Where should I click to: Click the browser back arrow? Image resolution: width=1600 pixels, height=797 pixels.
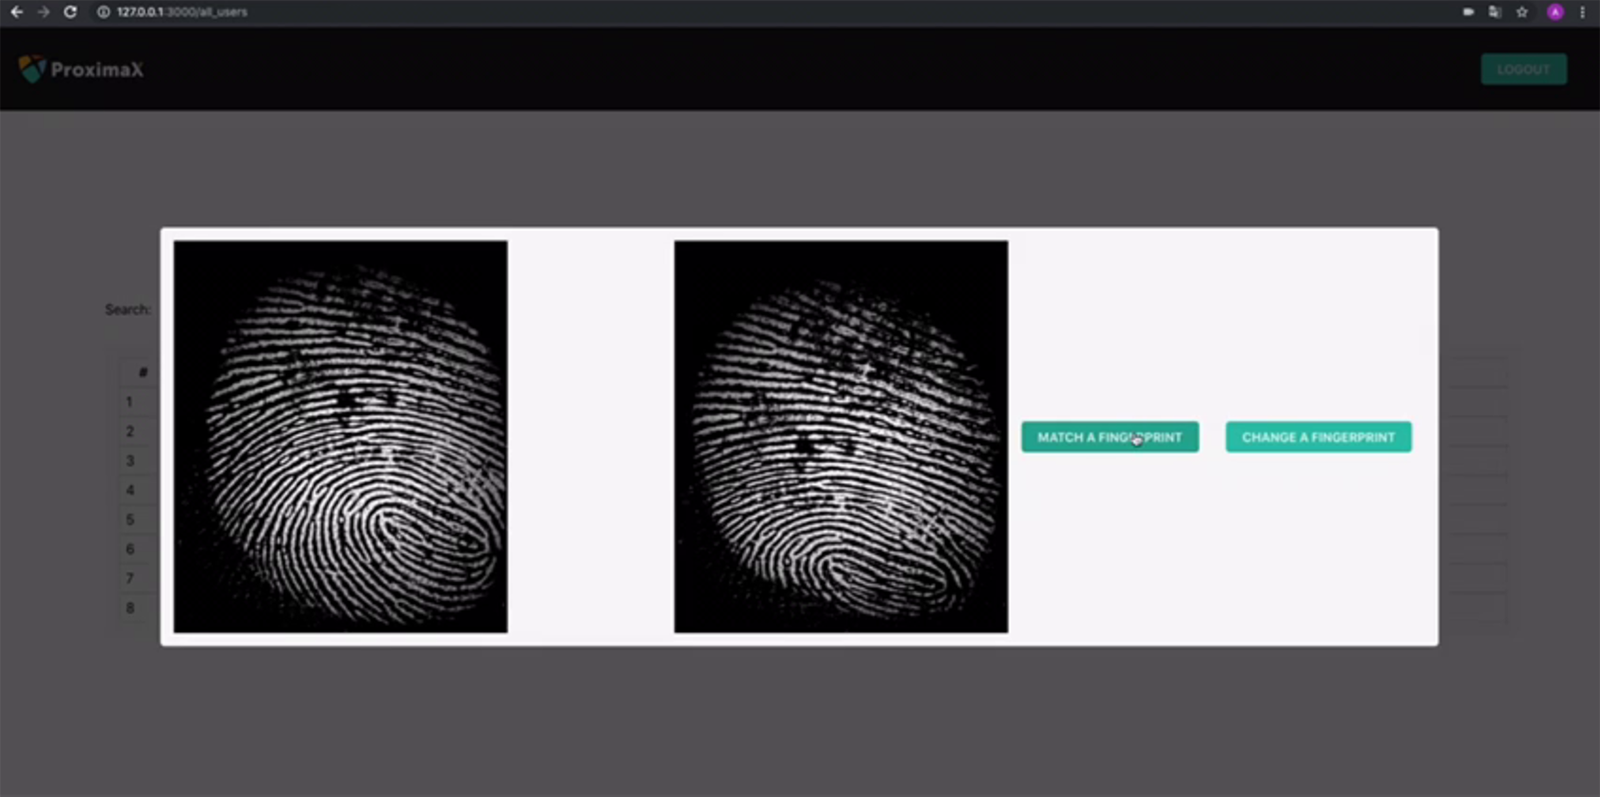point(17,12)
